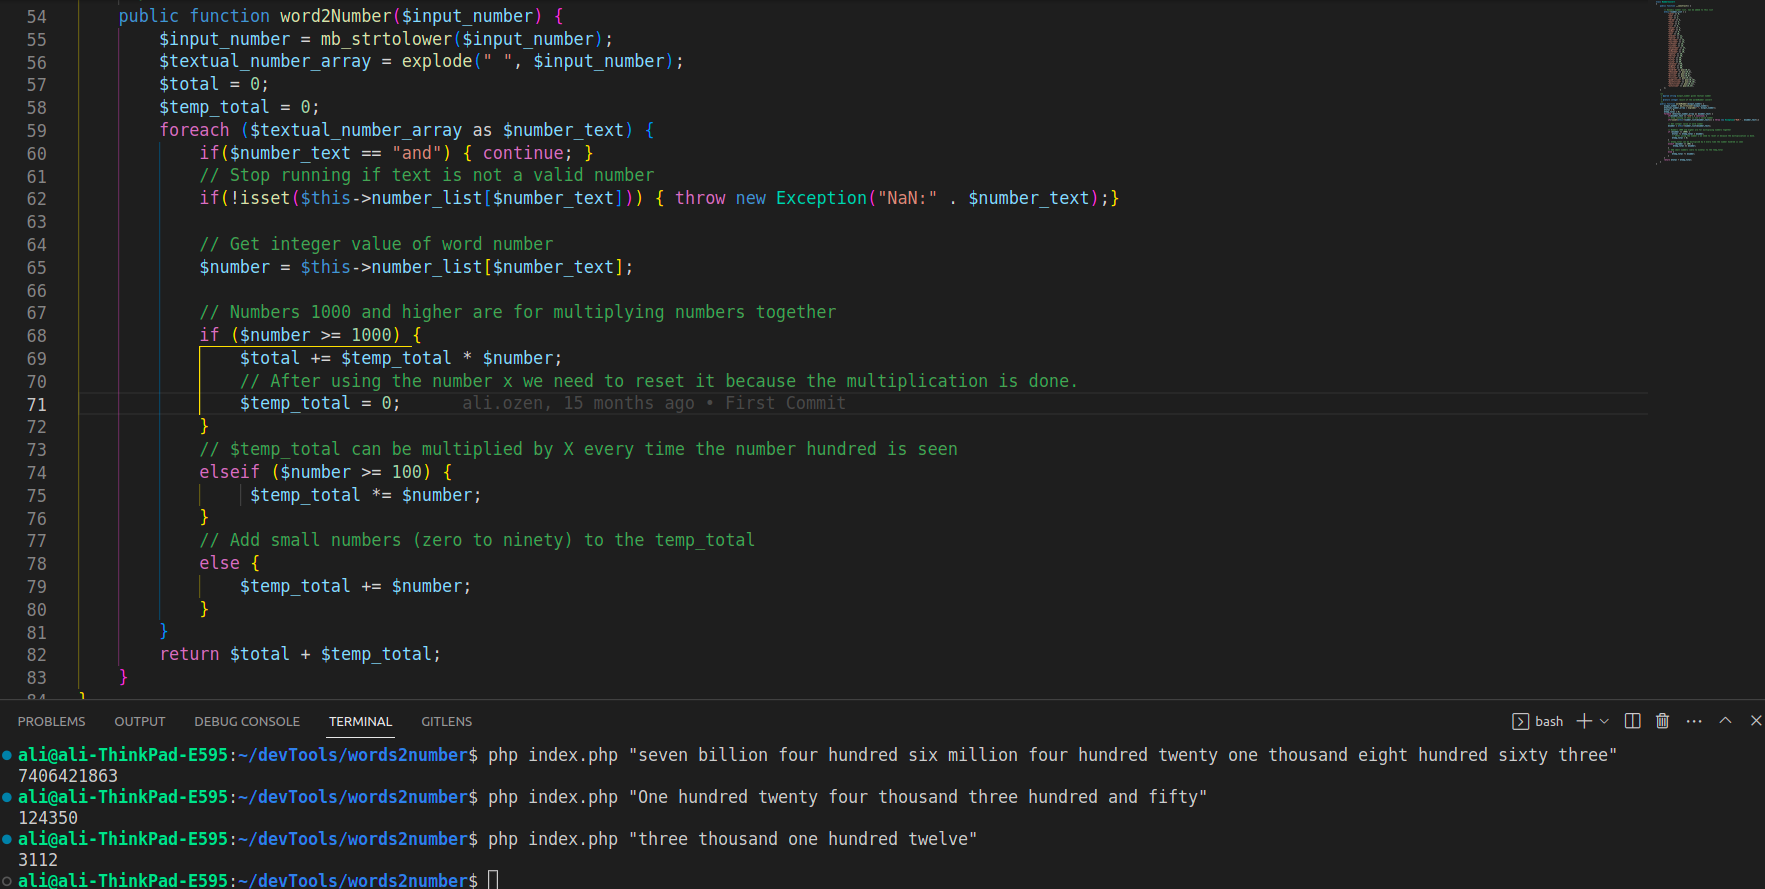
Task: Split the terminal panel
Action: (x=1633, y=721)
